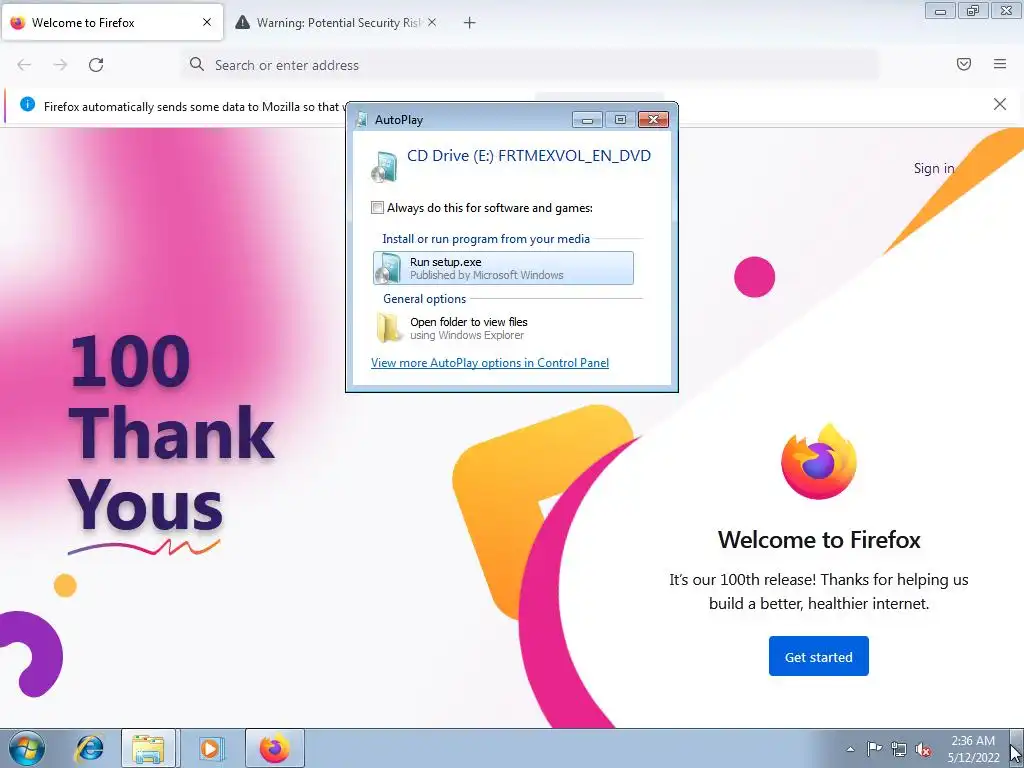
Task: Click the Firefox forward arrow
Action: click(60, 65)
